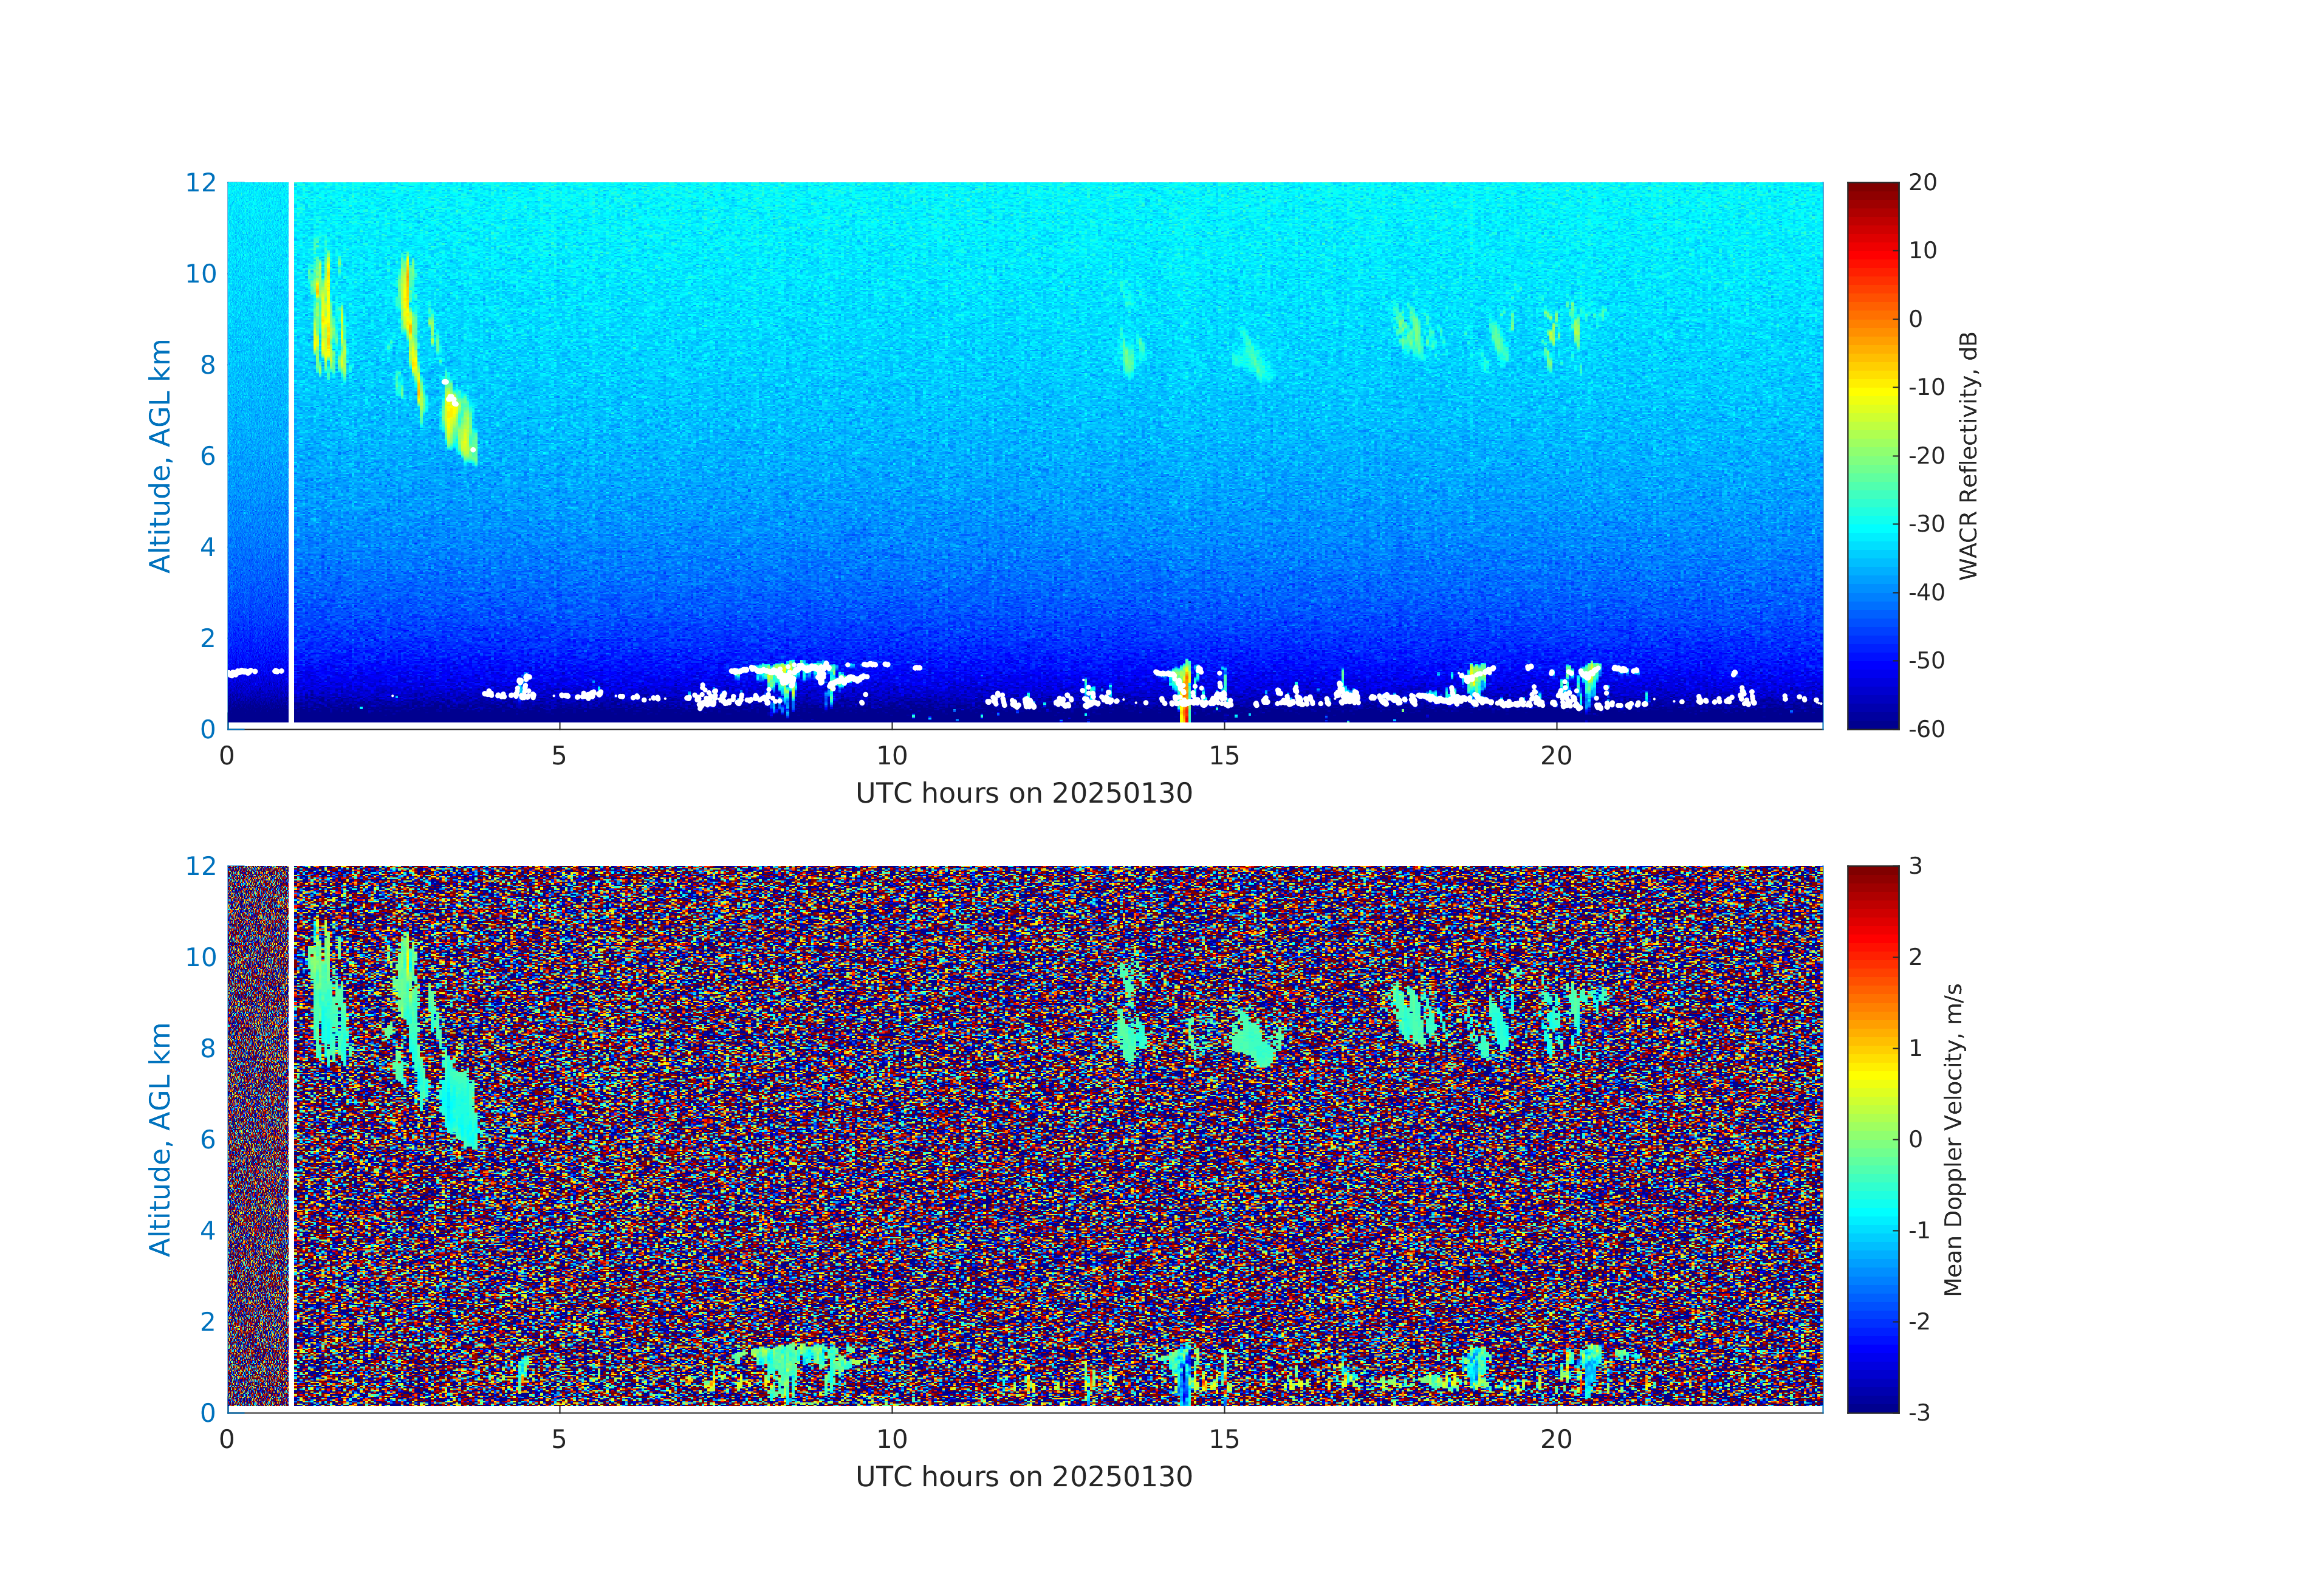The width and height of the screenshot is (2324, 1595).
Task: Click the x-axis tick label 15 on the top plot
Action: [x=1224, y=756]
